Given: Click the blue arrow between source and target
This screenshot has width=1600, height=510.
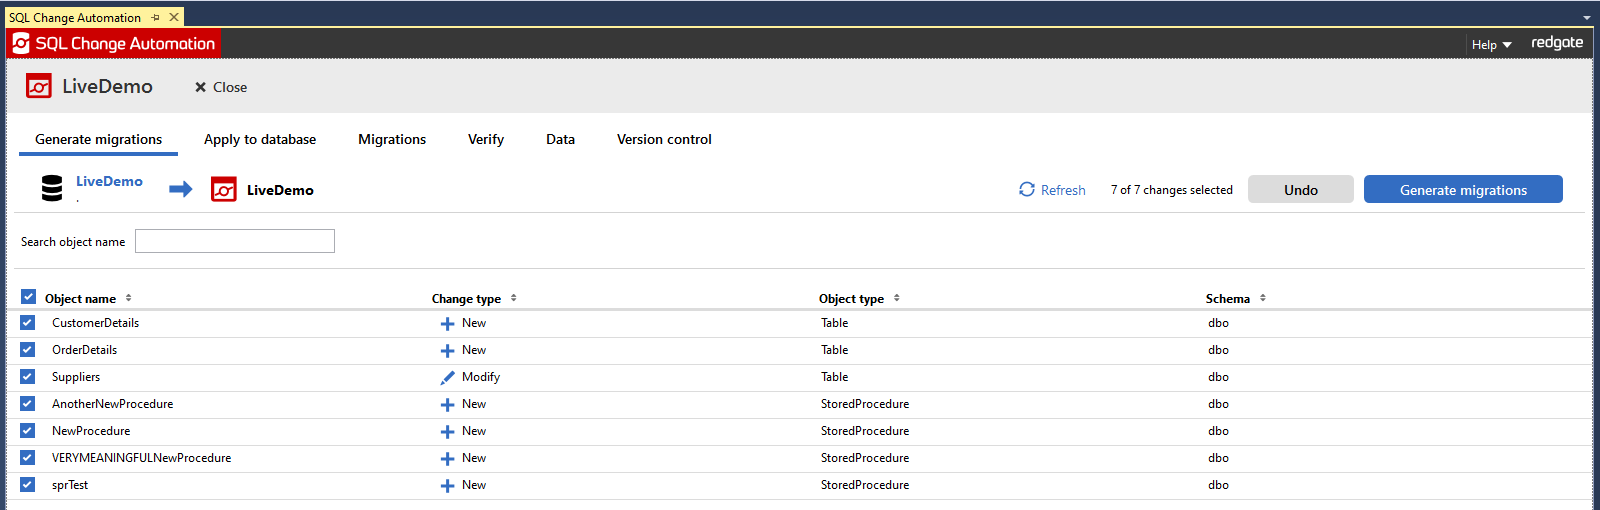Looking at the screenshot, I should point(180,189).
